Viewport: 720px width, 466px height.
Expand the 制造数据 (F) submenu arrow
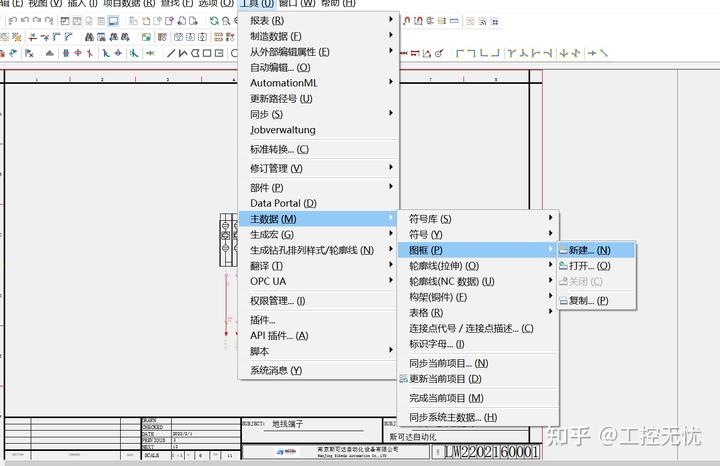click(391, 35)
